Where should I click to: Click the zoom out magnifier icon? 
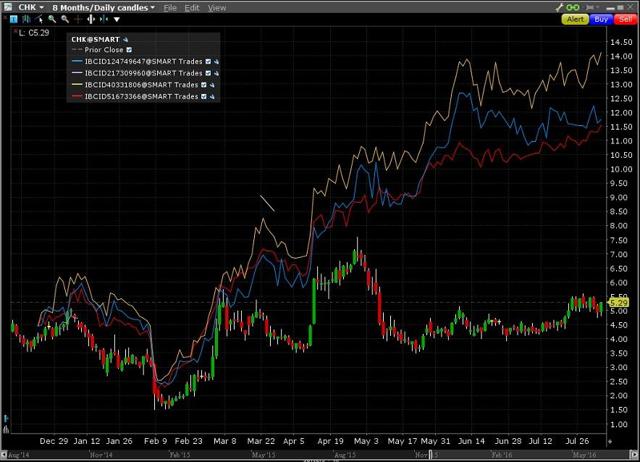pos(65,19)
